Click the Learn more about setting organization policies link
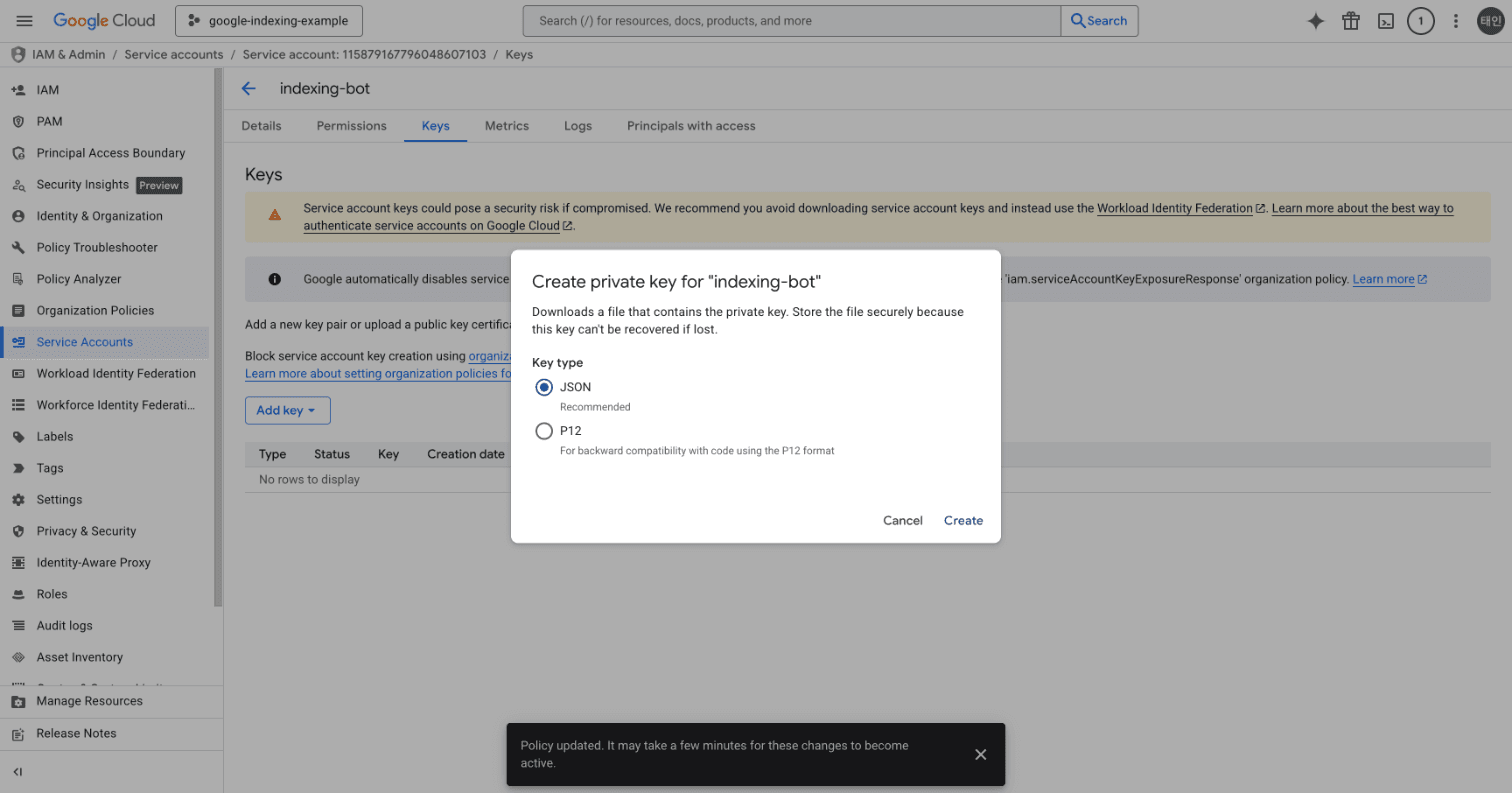 tap(378, 373)
